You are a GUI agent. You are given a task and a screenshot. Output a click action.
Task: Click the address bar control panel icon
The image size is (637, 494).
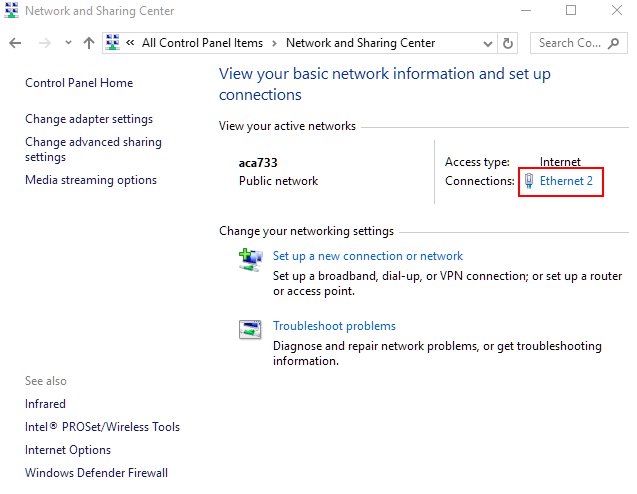coord(114,43)
